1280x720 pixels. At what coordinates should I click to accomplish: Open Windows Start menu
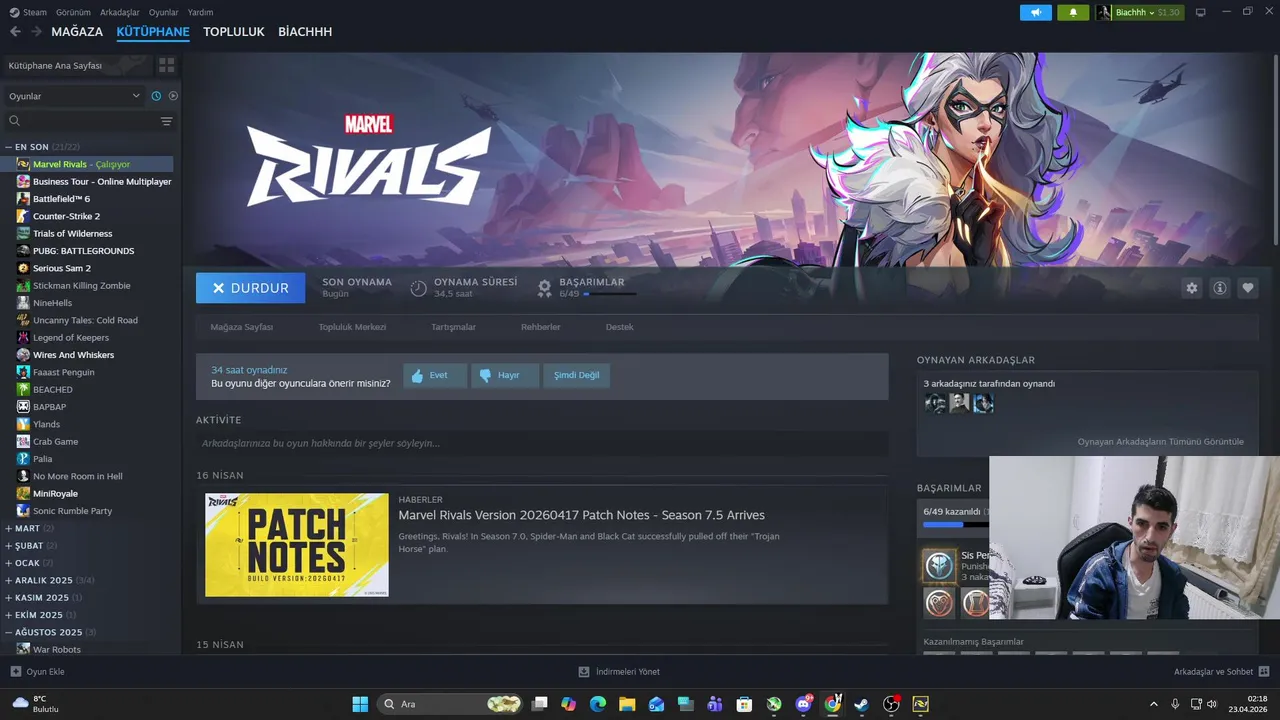point(360,704)
